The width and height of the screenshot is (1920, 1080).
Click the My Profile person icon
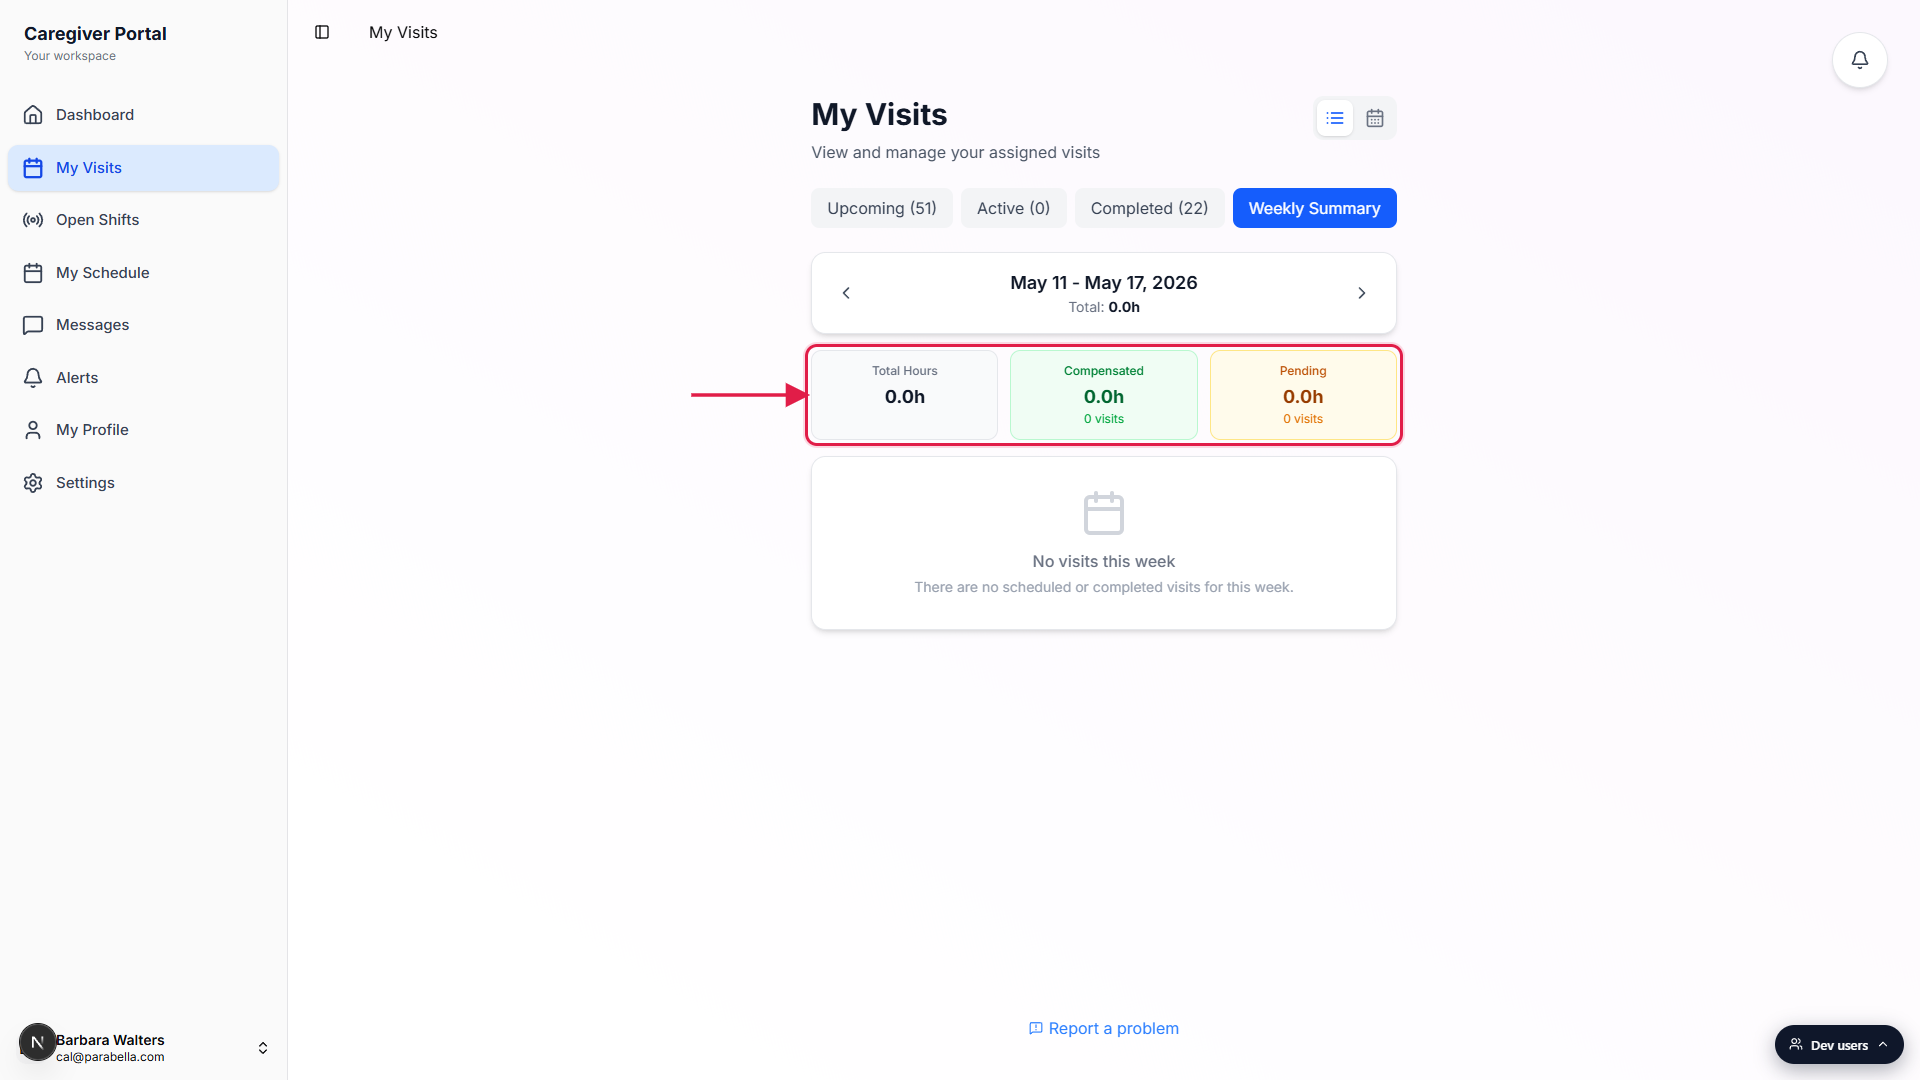click(x=33, y=430)
